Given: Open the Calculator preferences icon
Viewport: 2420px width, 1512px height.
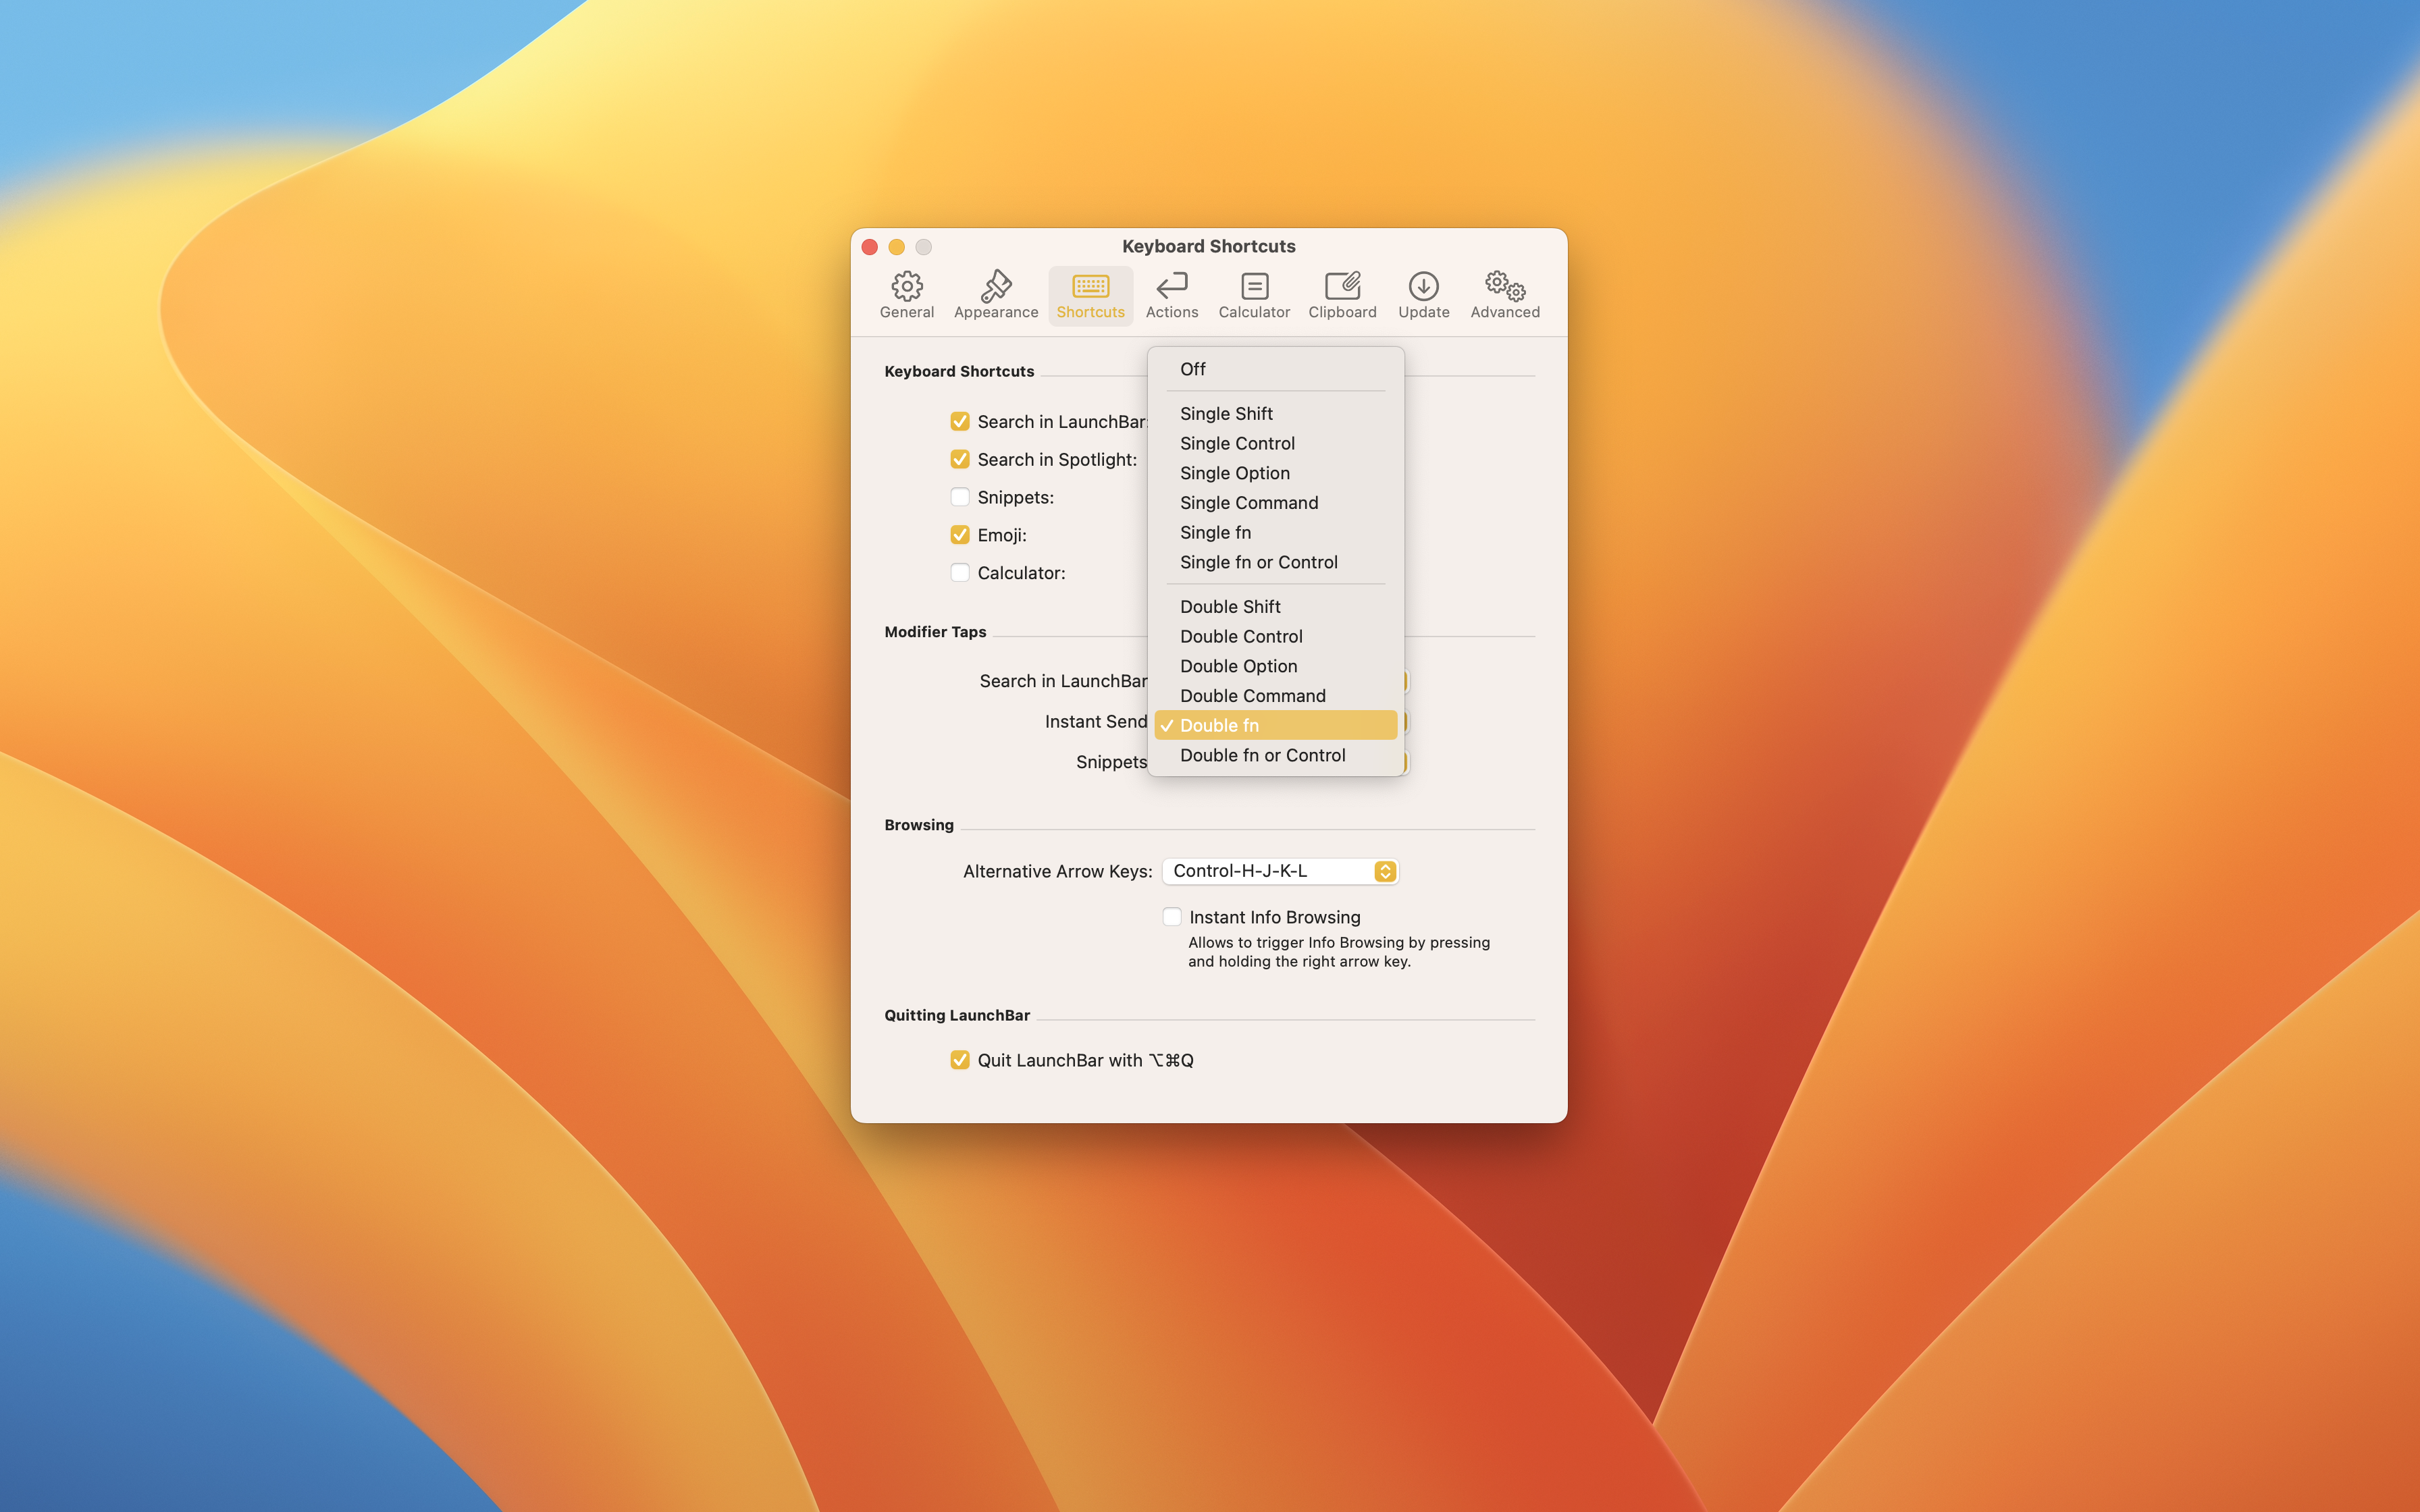Looking at the screenshot, I should click(x=1254, y=295).
